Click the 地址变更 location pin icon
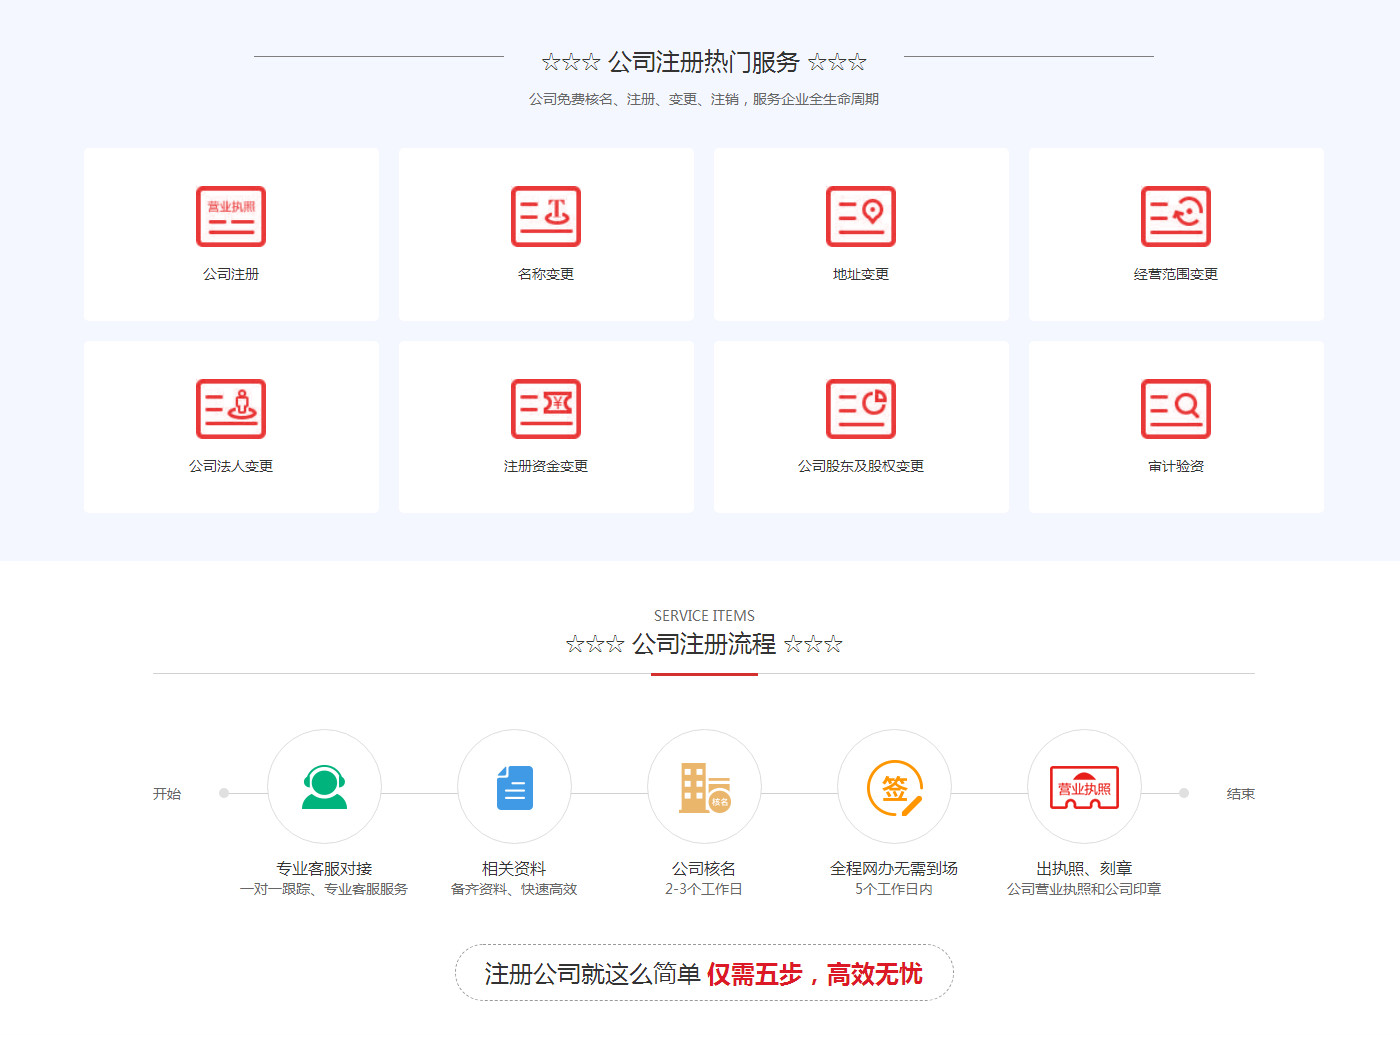Viewport: 1400px width, 1037px height. 861,216
